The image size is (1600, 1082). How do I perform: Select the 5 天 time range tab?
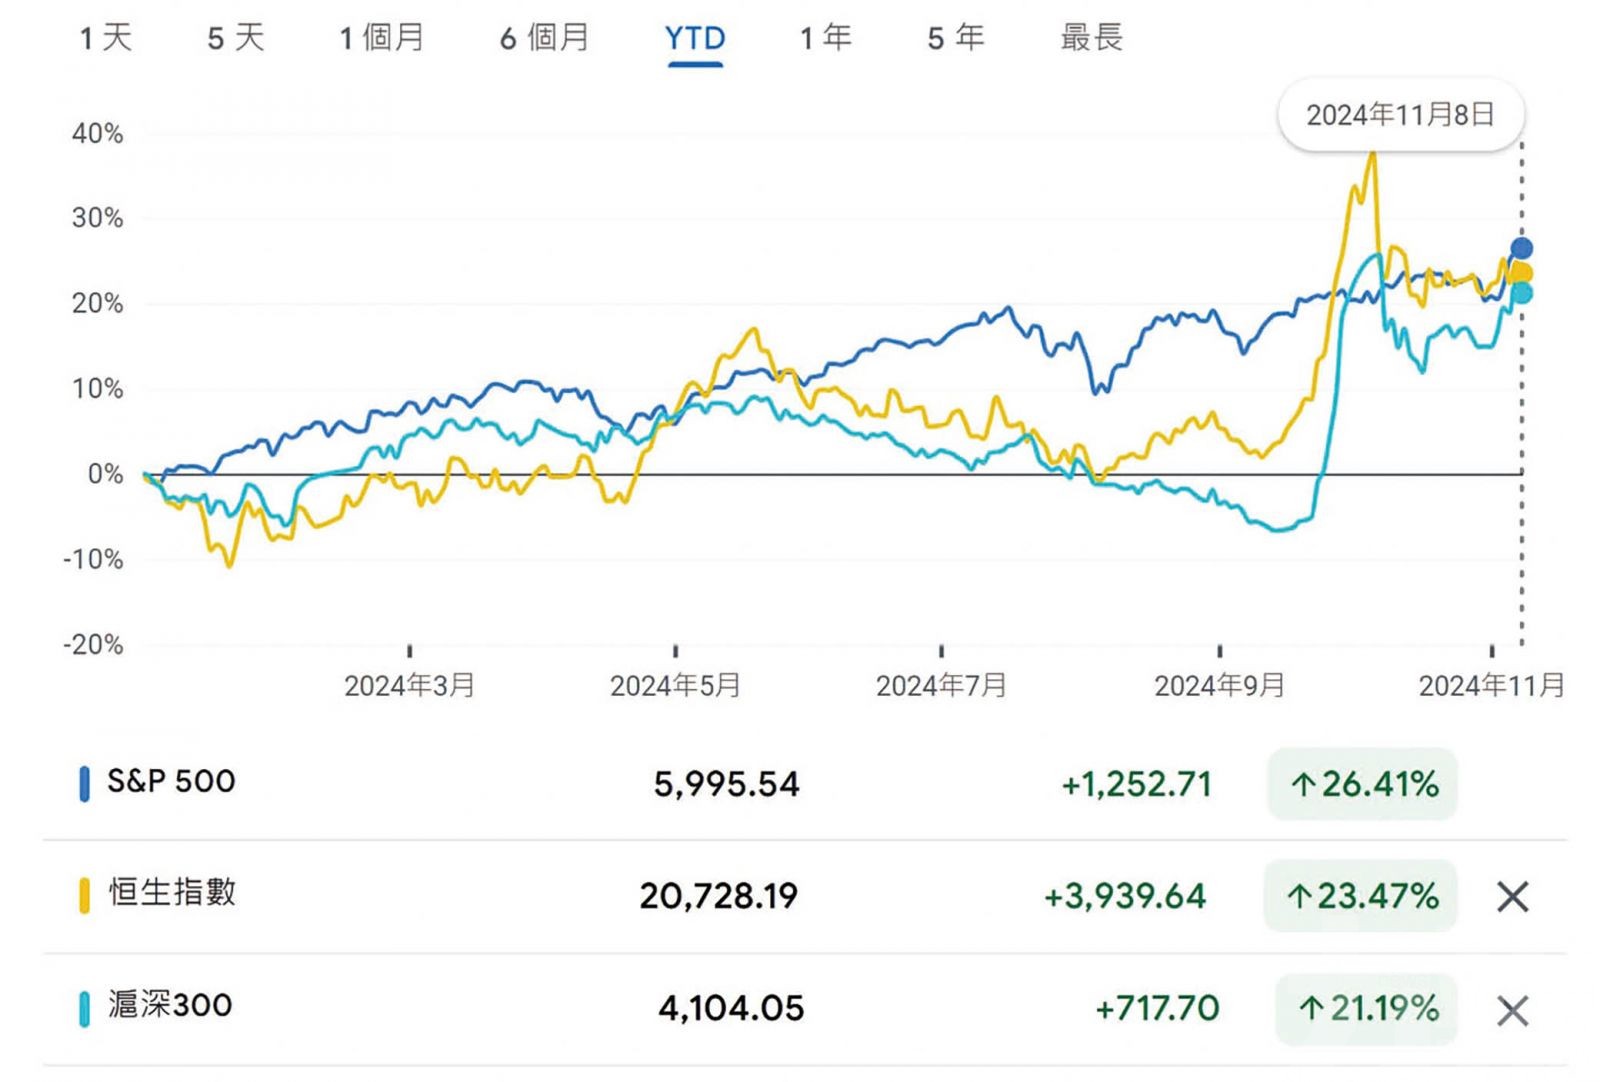[x=236, y=38]
